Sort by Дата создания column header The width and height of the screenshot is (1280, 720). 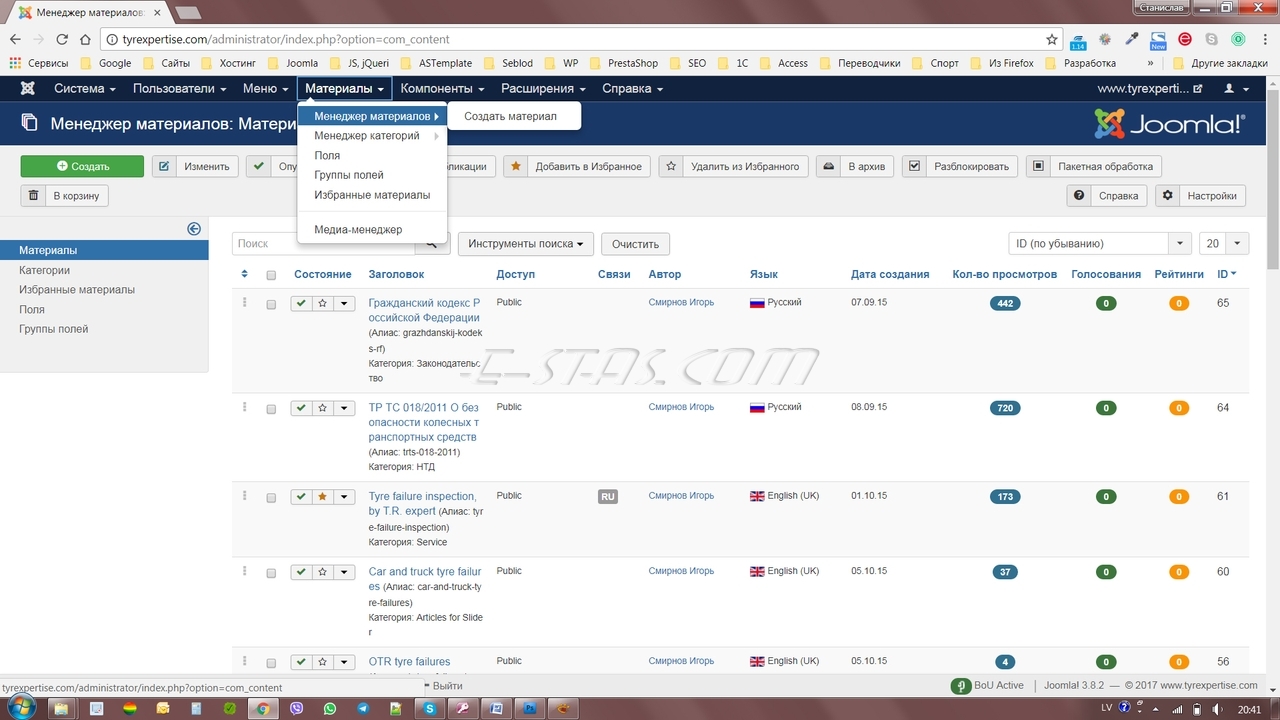click(890, 274)
